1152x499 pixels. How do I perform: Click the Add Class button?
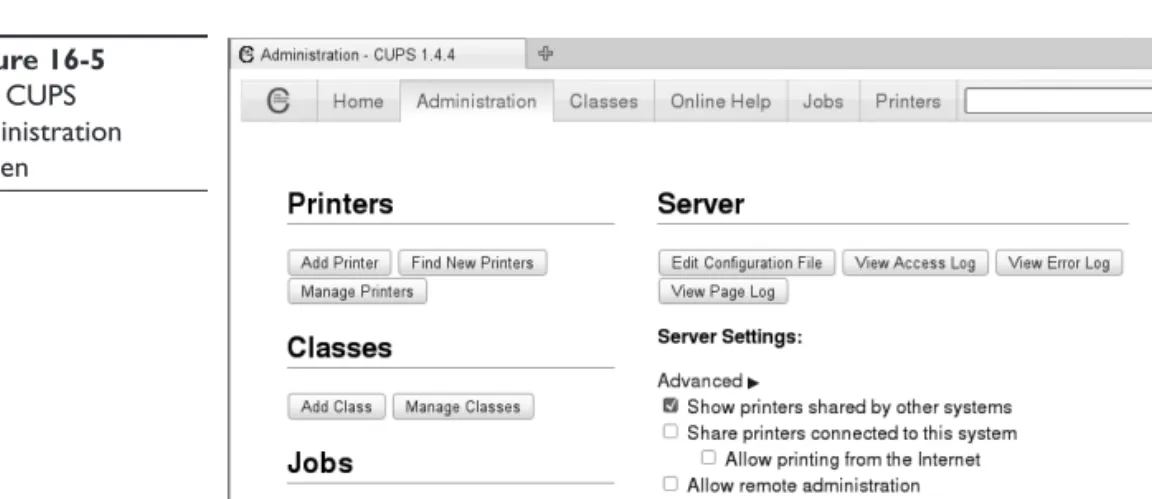point(336,407)
